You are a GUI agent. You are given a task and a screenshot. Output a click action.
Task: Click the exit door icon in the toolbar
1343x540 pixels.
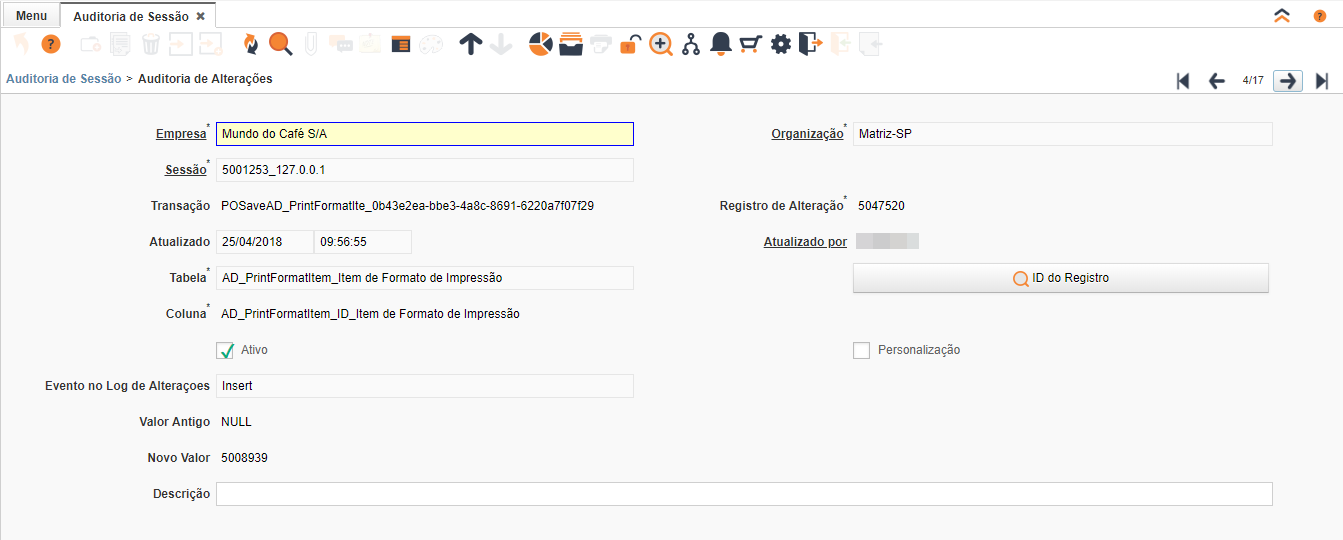[x=810, y=44]
